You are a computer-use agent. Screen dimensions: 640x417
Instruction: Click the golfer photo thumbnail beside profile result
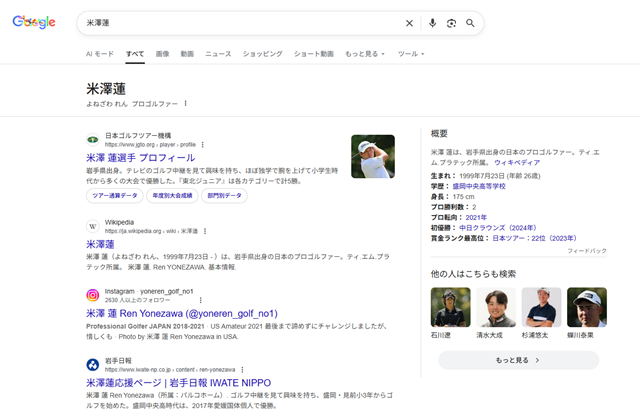click(373, 156)
